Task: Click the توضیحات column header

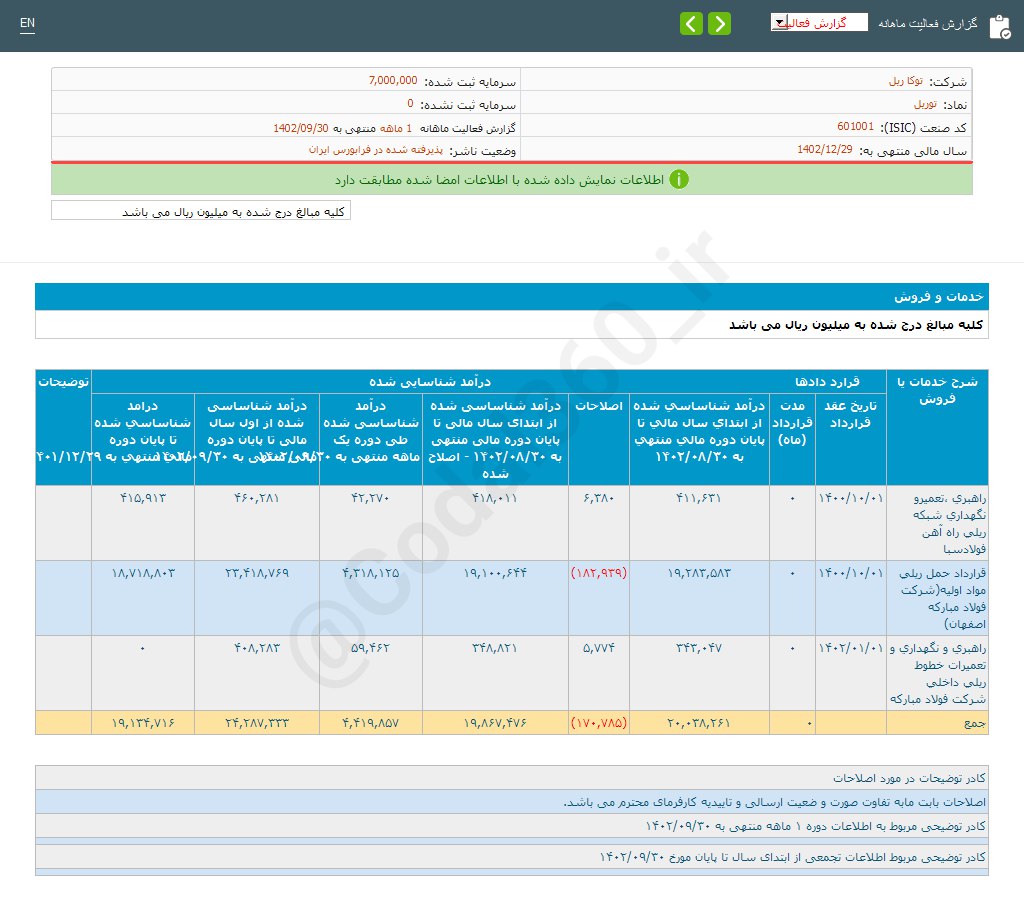Action: 64,381
